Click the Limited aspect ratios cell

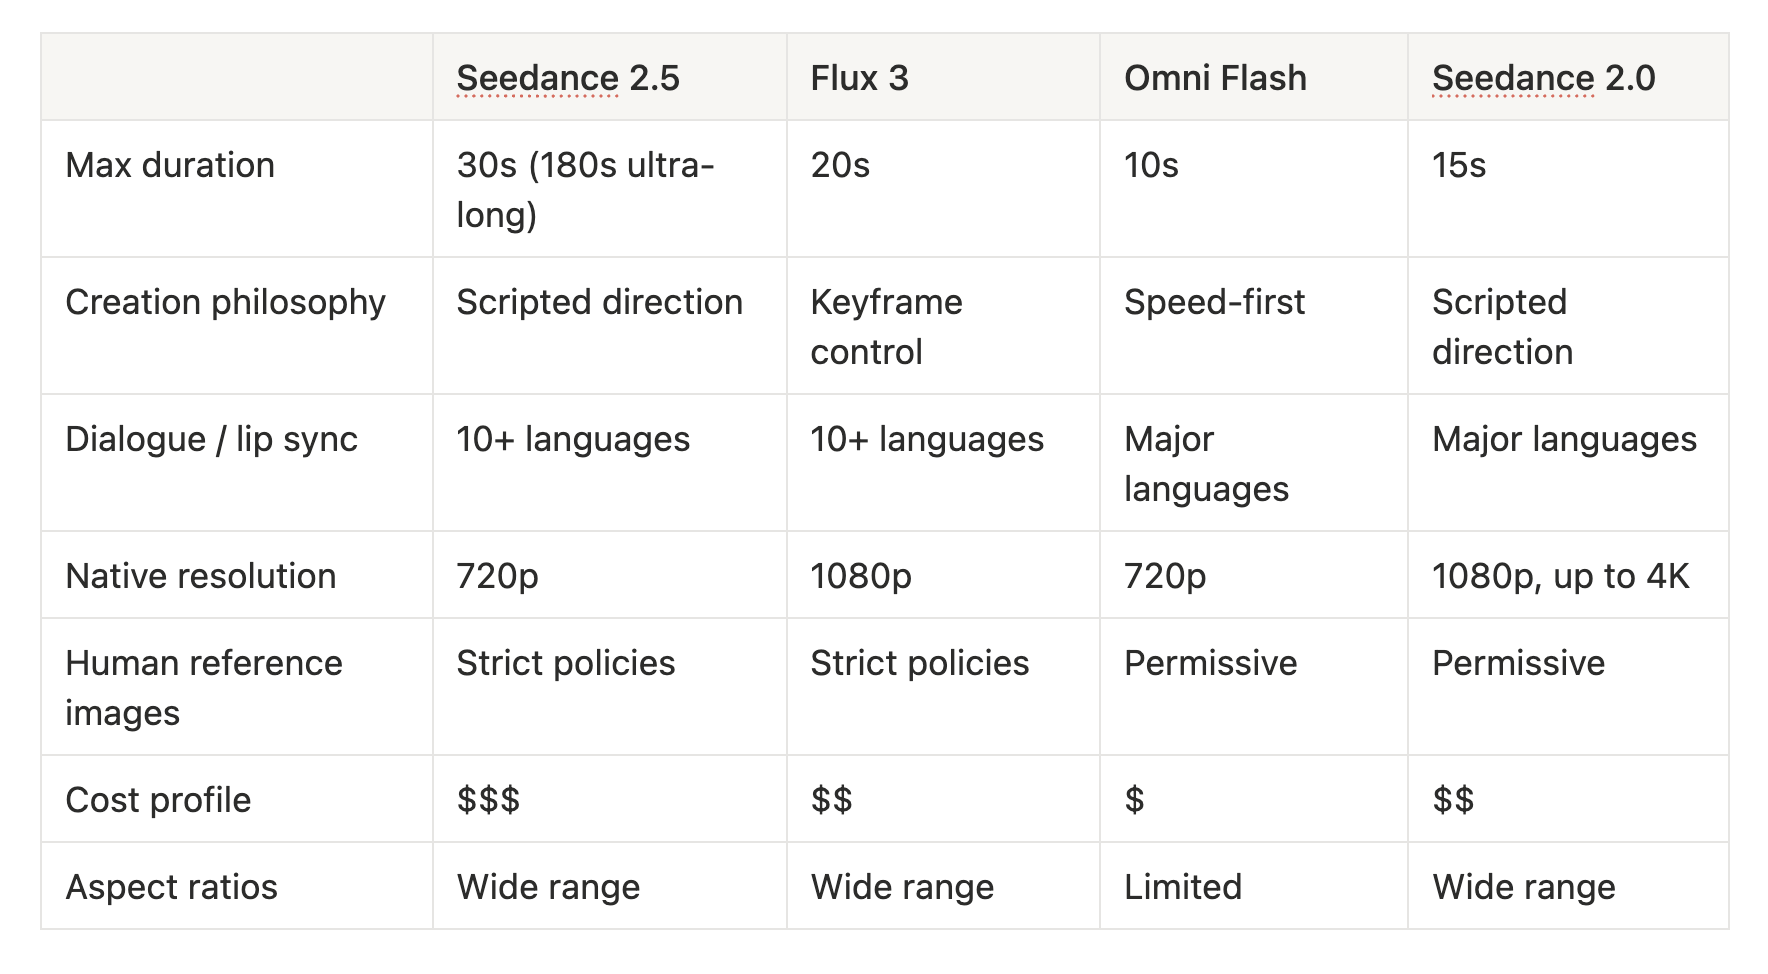(1254, 886)
